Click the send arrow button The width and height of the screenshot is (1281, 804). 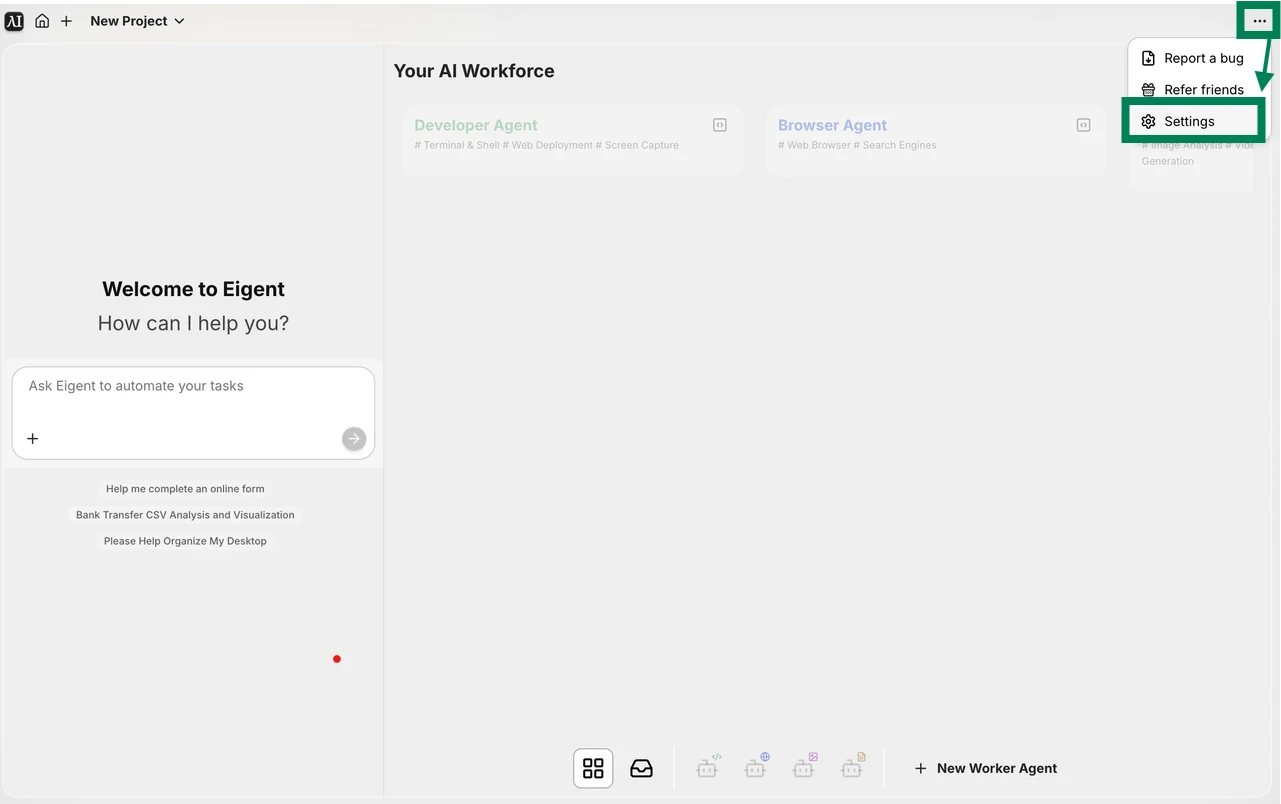(354, 439)
